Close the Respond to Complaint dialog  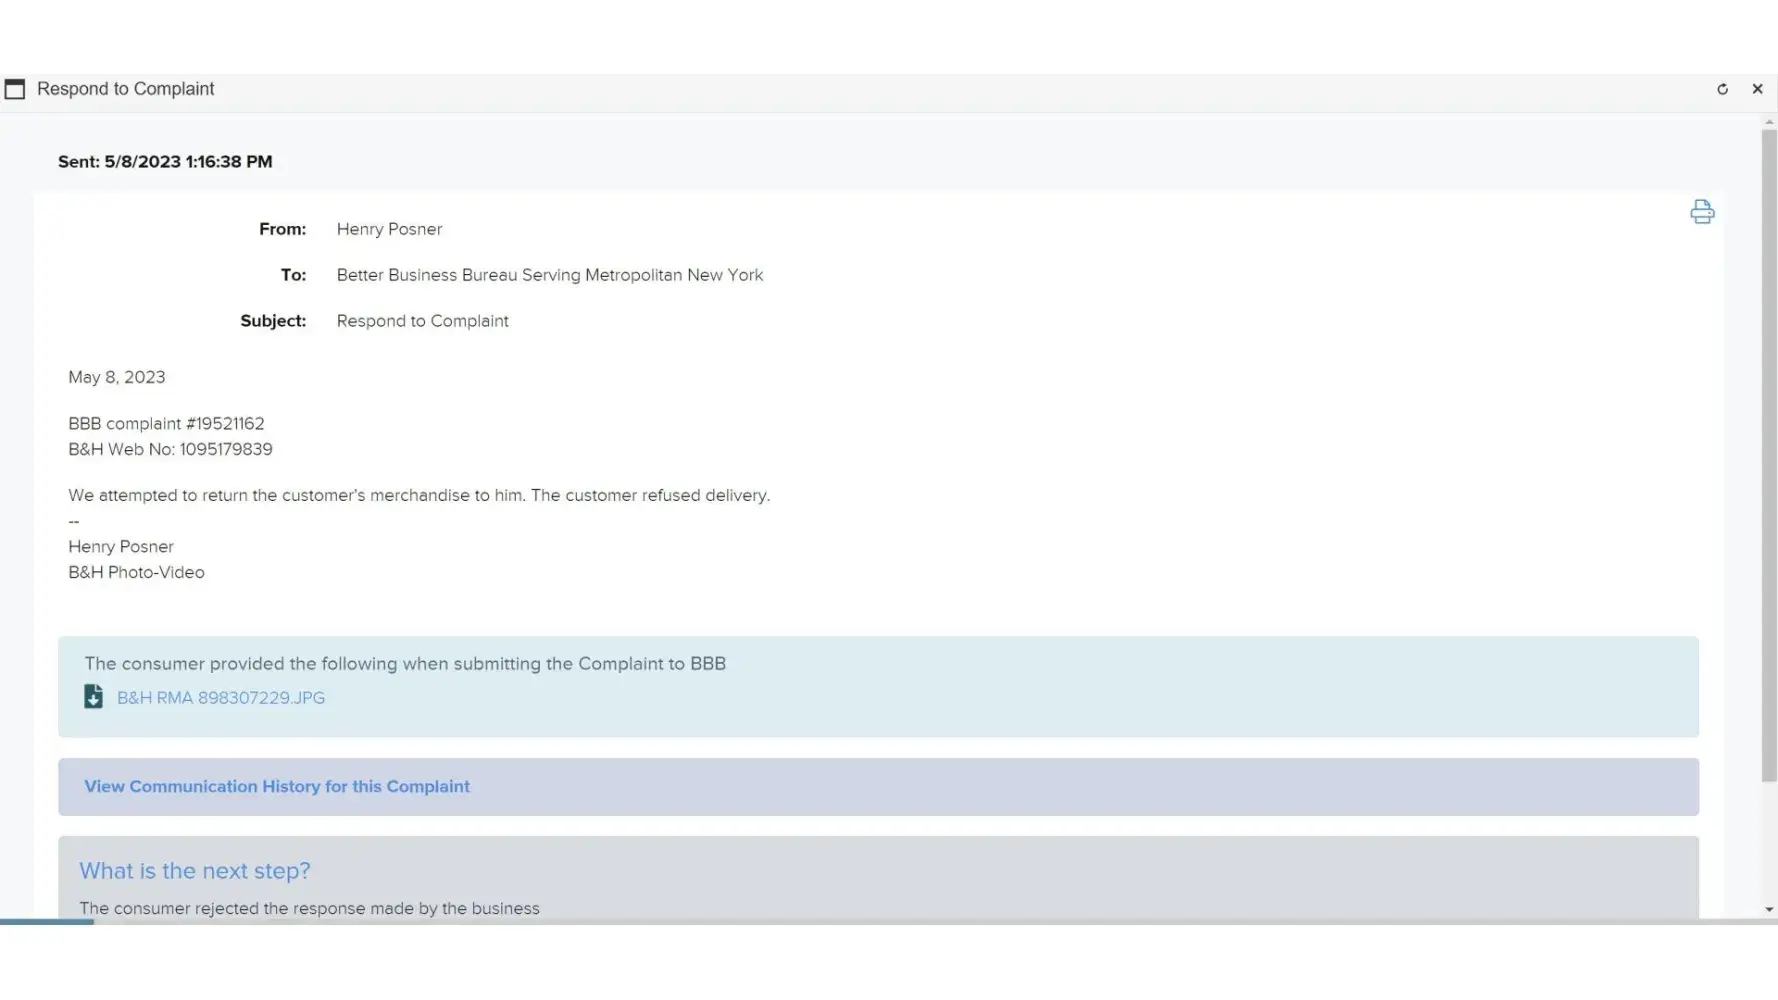coord(1757,89)
